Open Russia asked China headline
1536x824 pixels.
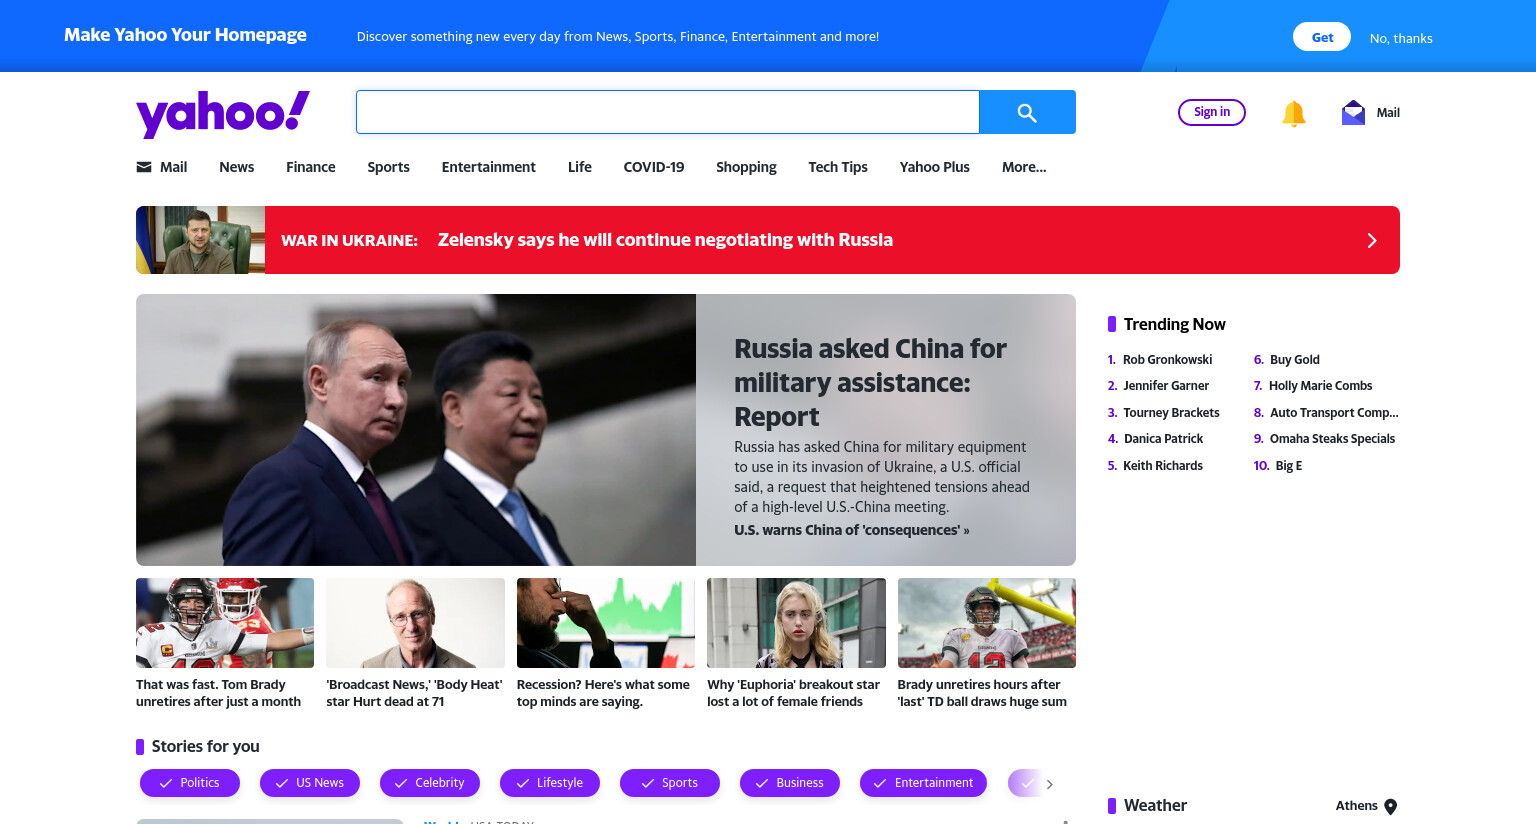point(870,382)
